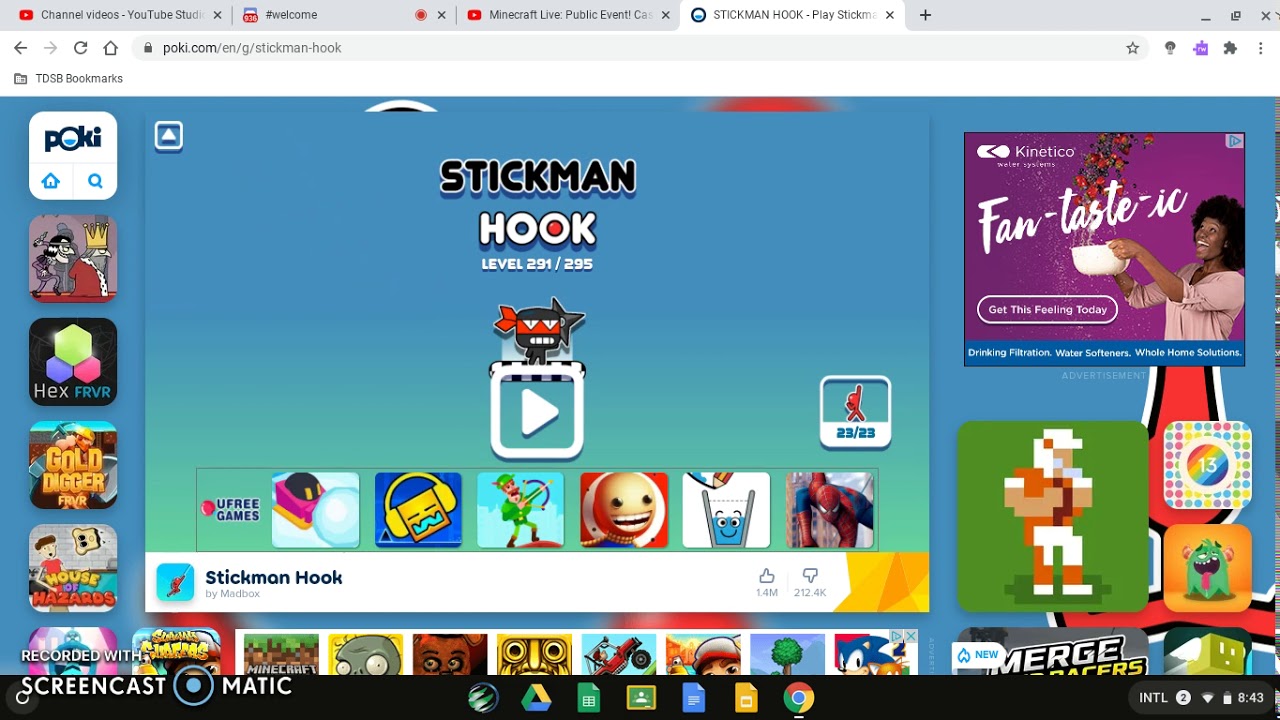Open a new browser tab

coord(925,15)
